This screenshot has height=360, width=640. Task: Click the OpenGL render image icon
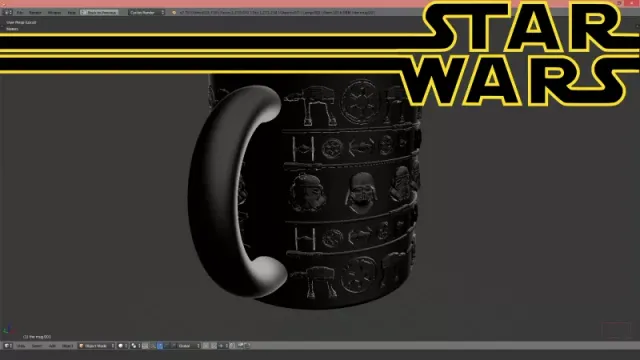(x=241, y=346)
